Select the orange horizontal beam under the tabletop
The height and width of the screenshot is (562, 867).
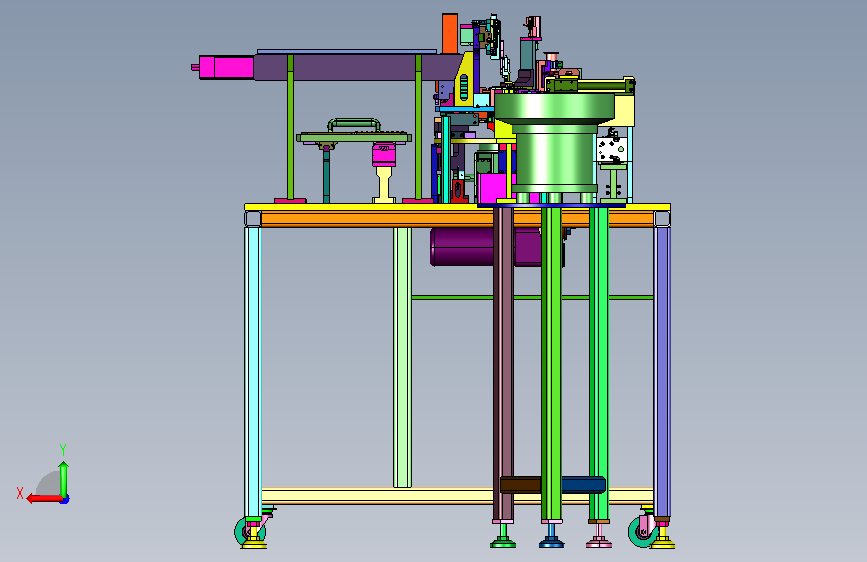(376, 220)
